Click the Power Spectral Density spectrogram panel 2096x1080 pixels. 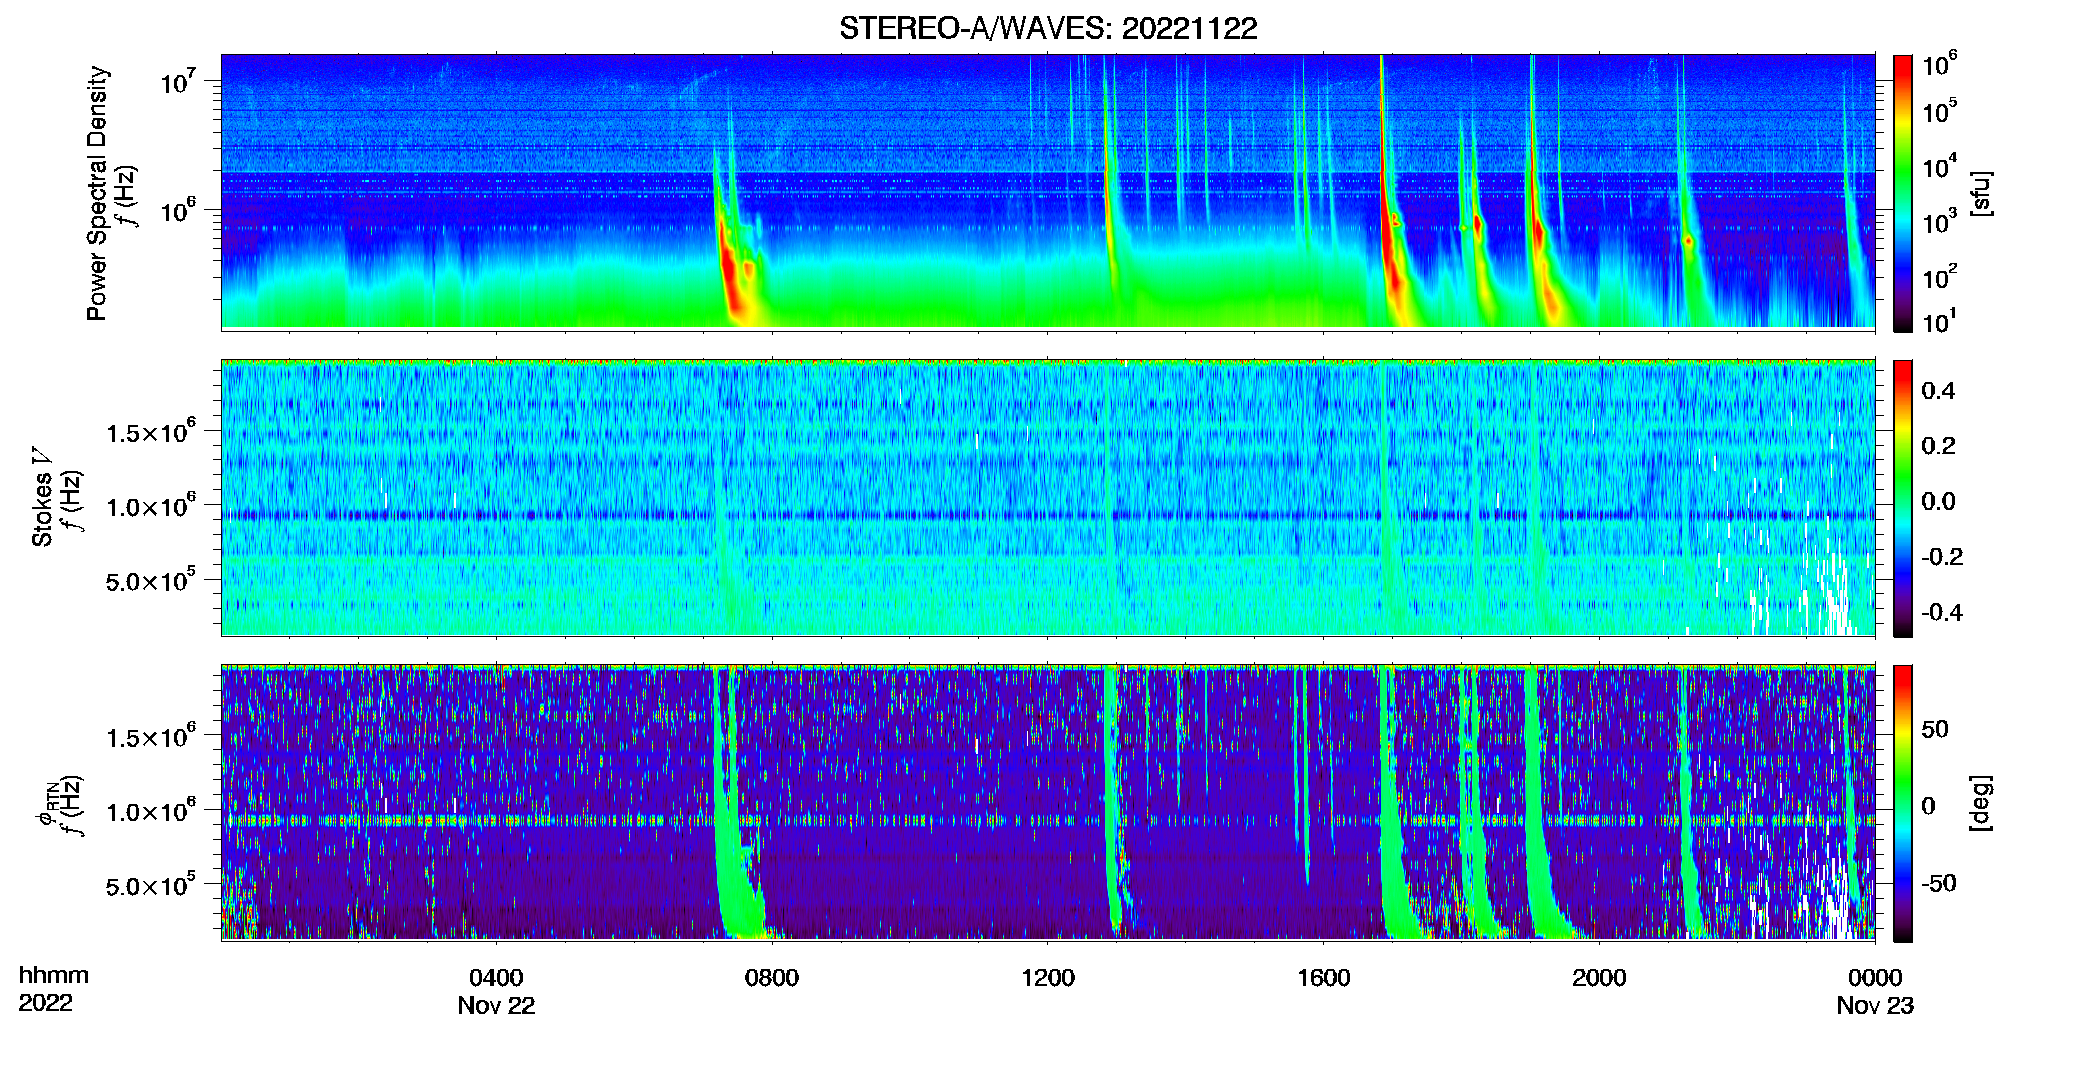[1048, 192]
